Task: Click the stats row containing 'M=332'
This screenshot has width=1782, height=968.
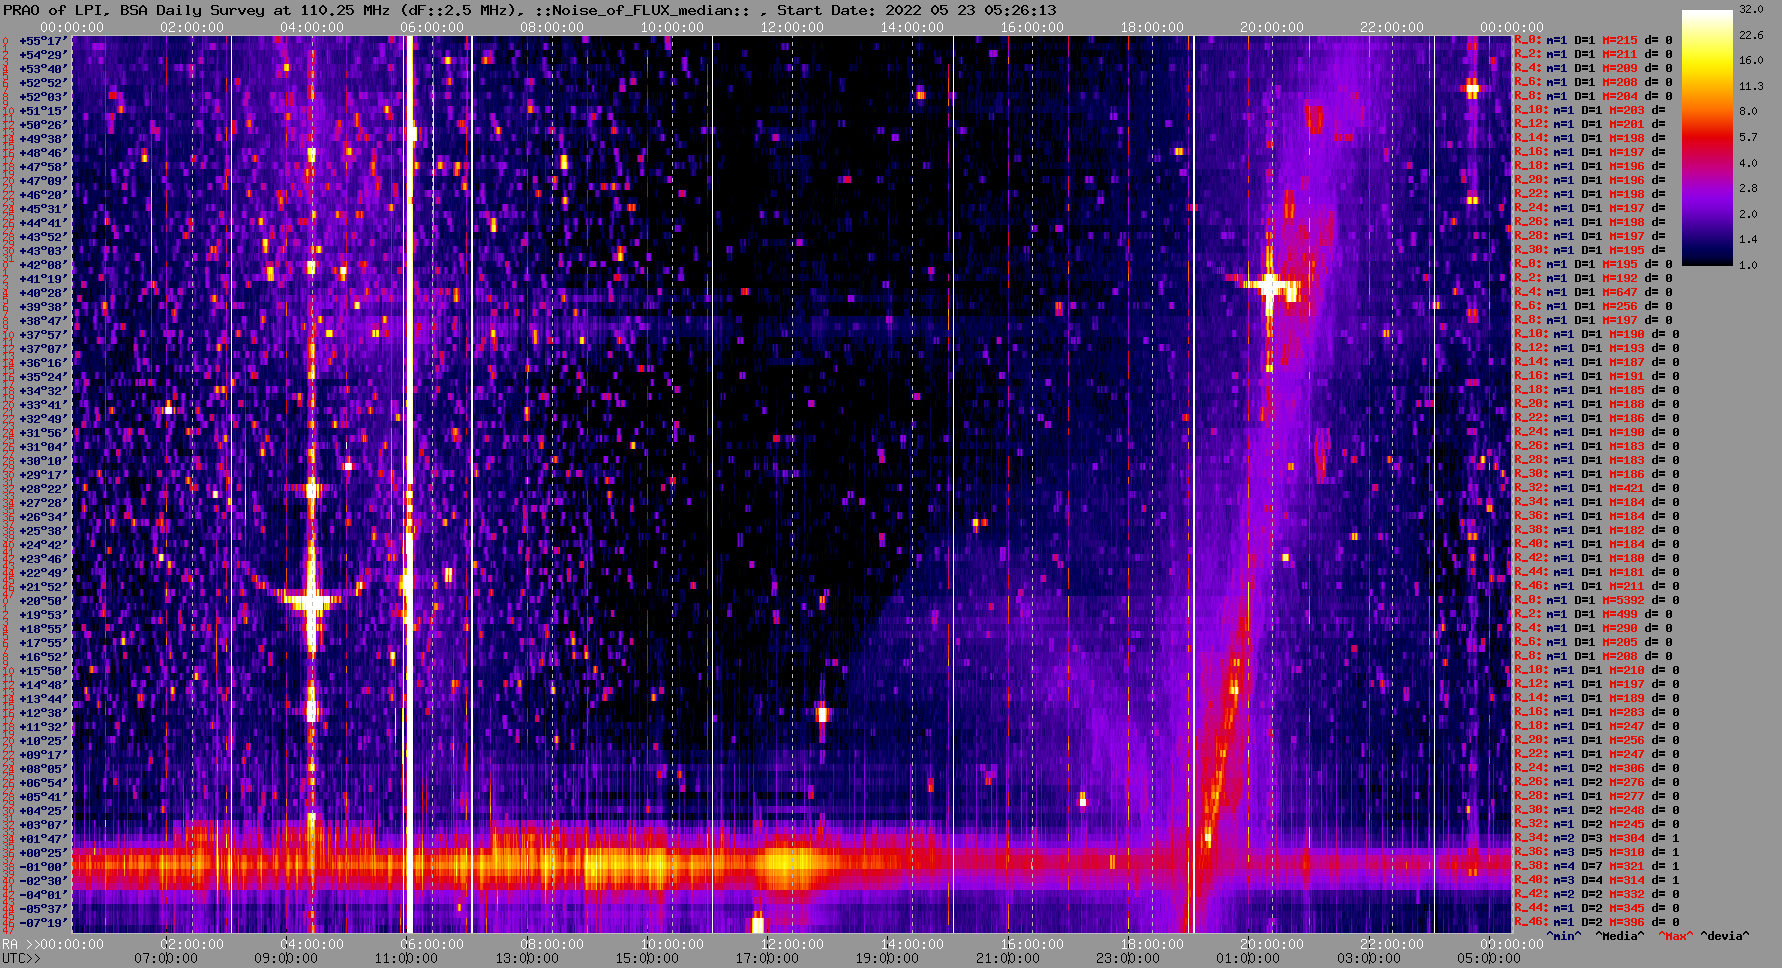Action: [x=1597, y=894]
